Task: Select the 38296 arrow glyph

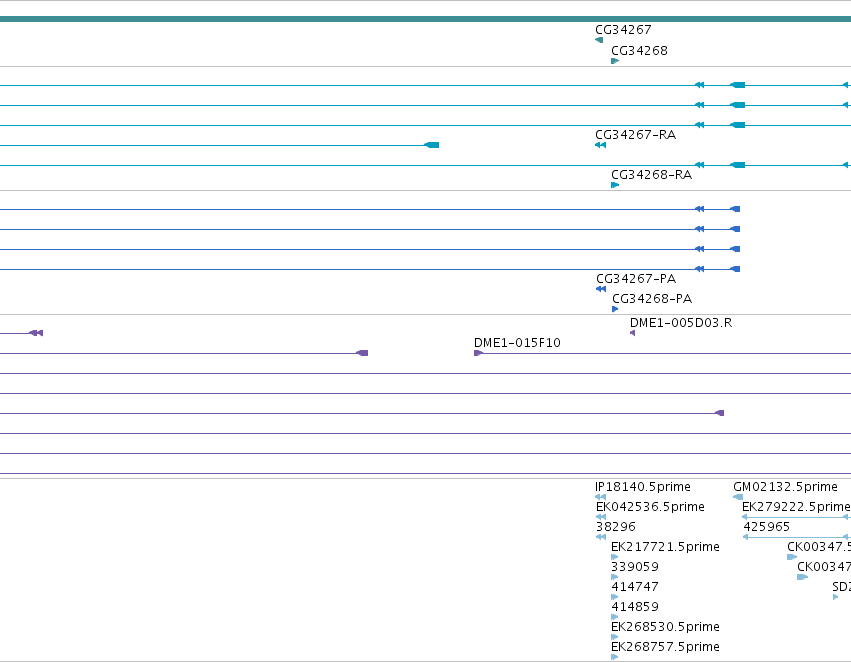Action: (x=601, y=537)
